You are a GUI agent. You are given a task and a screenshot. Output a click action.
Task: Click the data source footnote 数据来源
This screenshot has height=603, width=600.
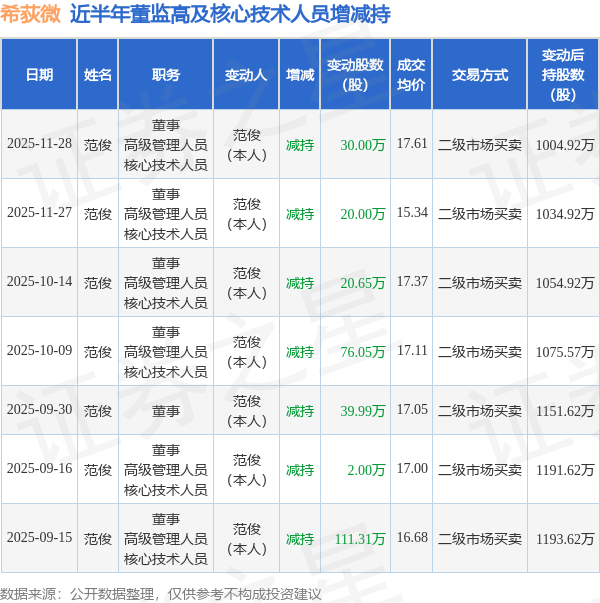click(160, 594)
